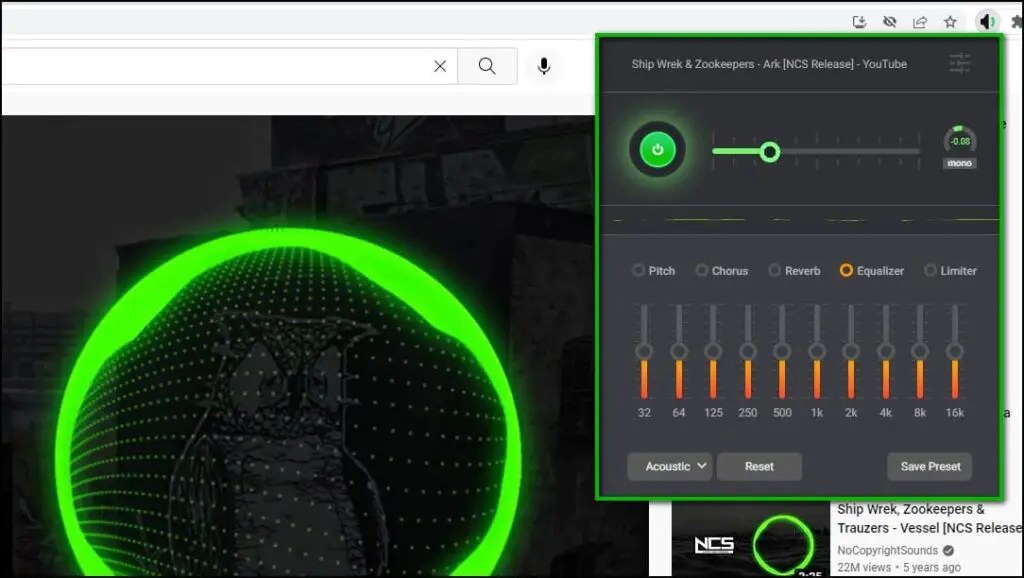Viewport: 1024px width, 578px height.
Task: Open the audio extension's settings sliders icon
Action: [959, 63]
